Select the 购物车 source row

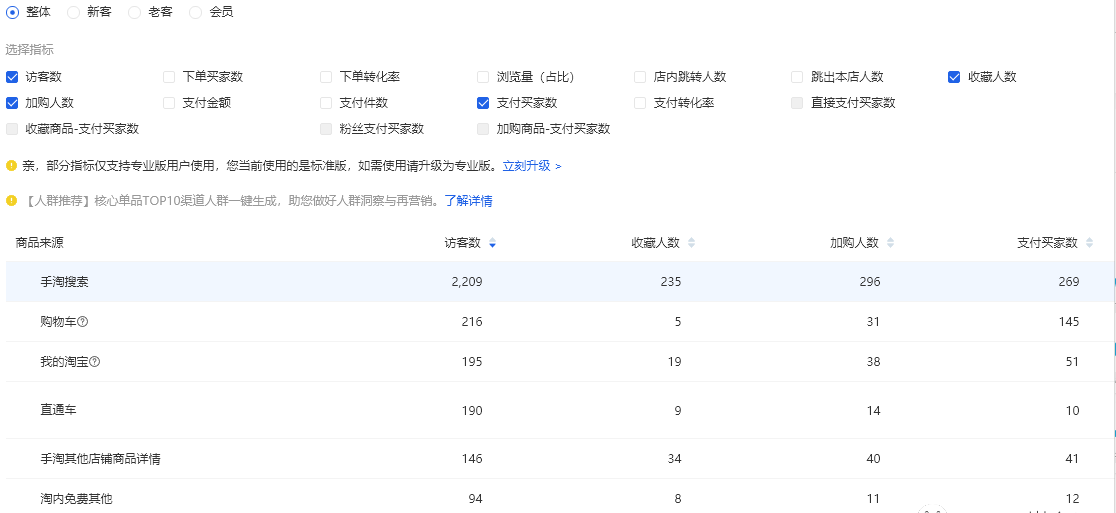[x=558, y=322]
